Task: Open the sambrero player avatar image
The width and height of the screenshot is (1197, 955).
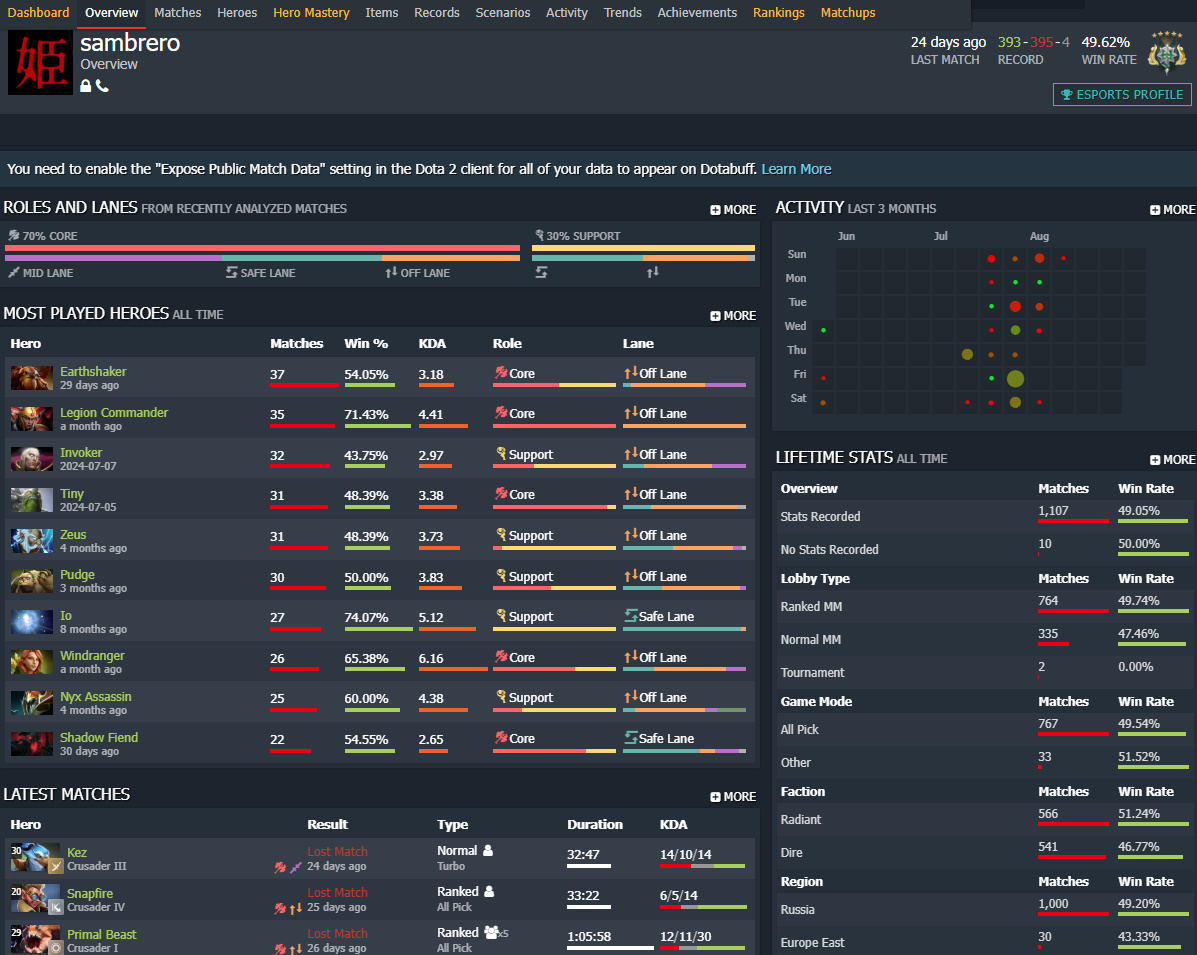Action: pos(40,63)
